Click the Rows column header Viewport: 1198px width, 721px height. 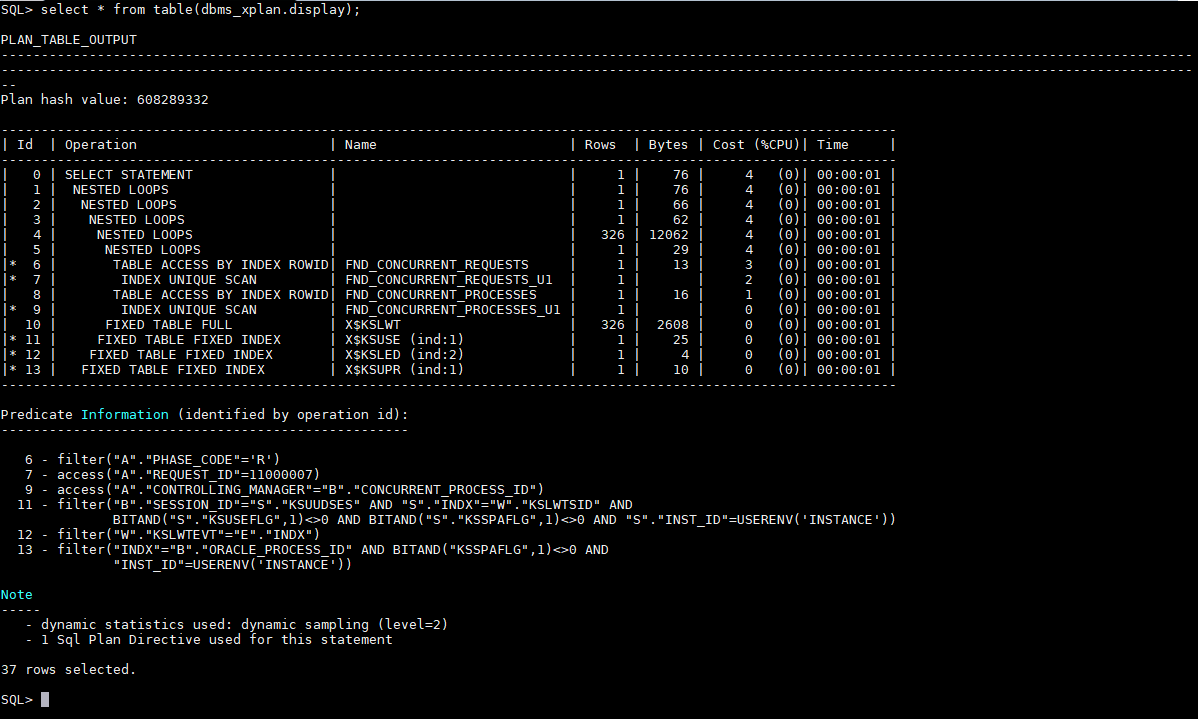pos(600,144)
